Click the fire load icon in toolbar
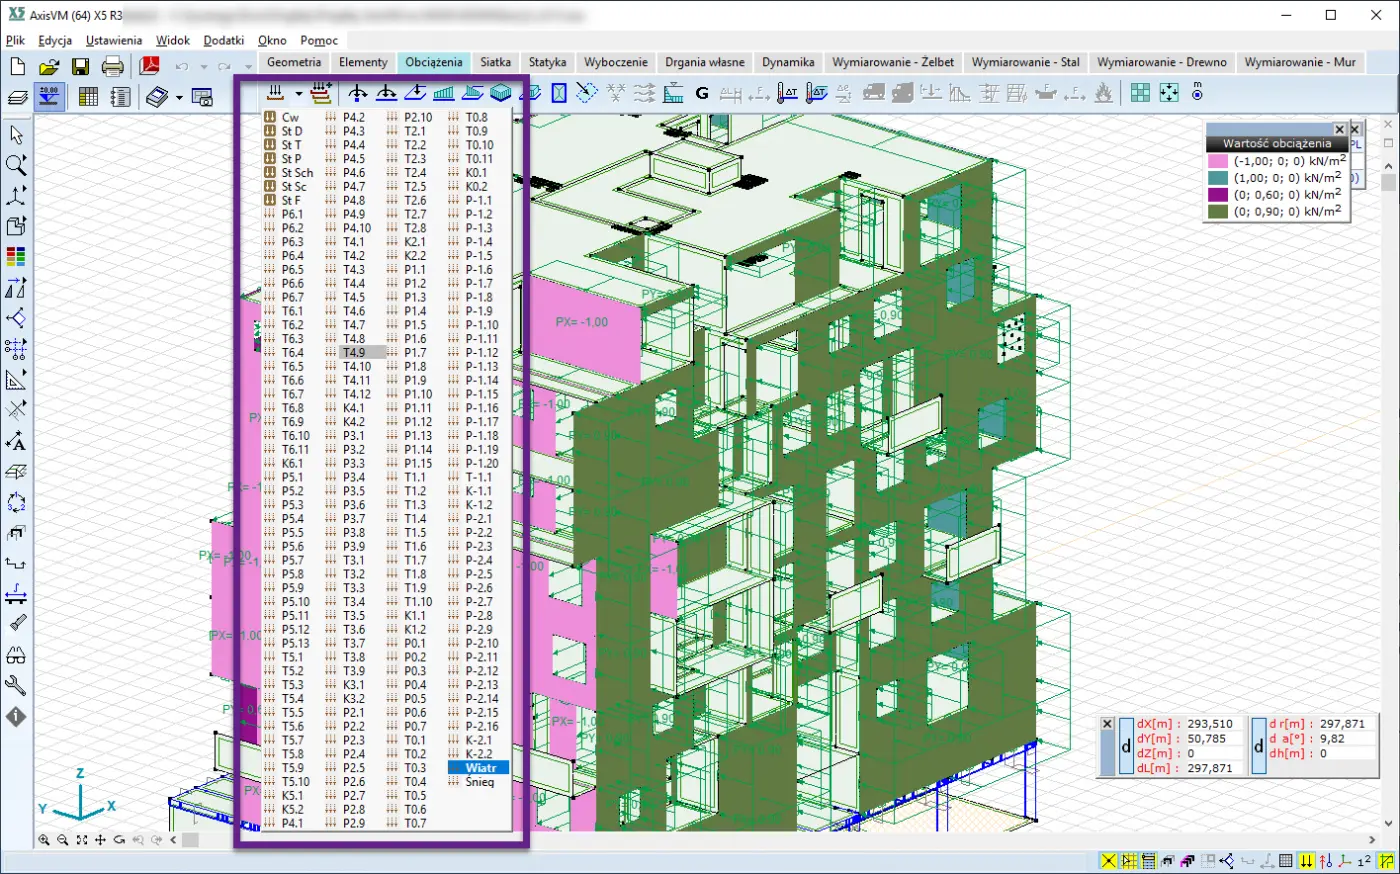 click(x=1103, y=94)
